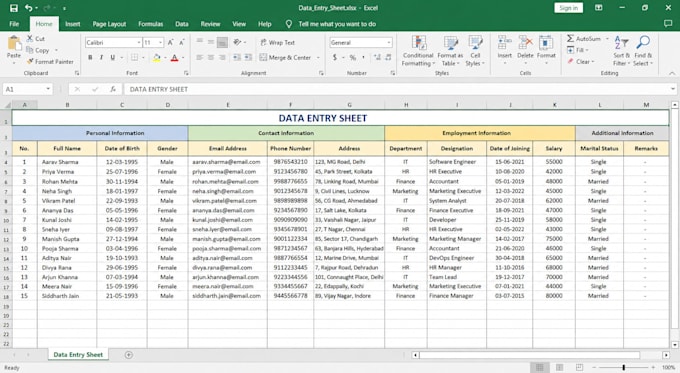Click the Undo arrow icon
Image resolution: width=680 pixels, height=373 pixels.
29,8
